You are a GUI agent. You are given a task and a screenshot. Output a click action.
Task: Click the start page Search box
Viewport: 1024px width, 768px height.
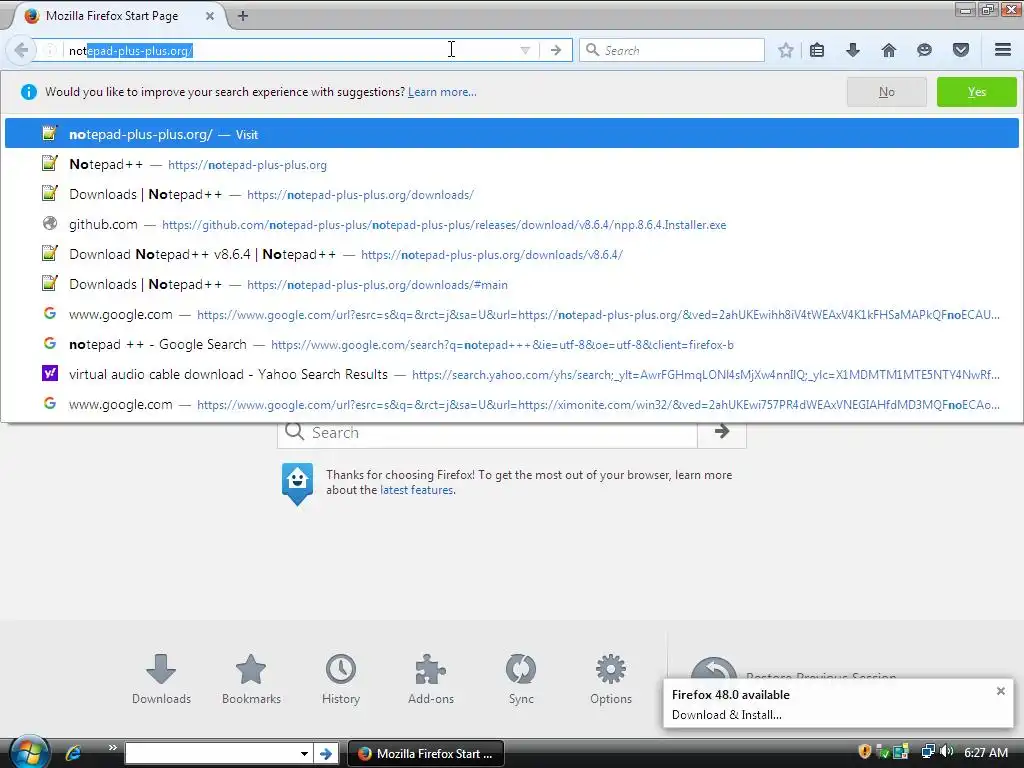[x=487, y=432]
